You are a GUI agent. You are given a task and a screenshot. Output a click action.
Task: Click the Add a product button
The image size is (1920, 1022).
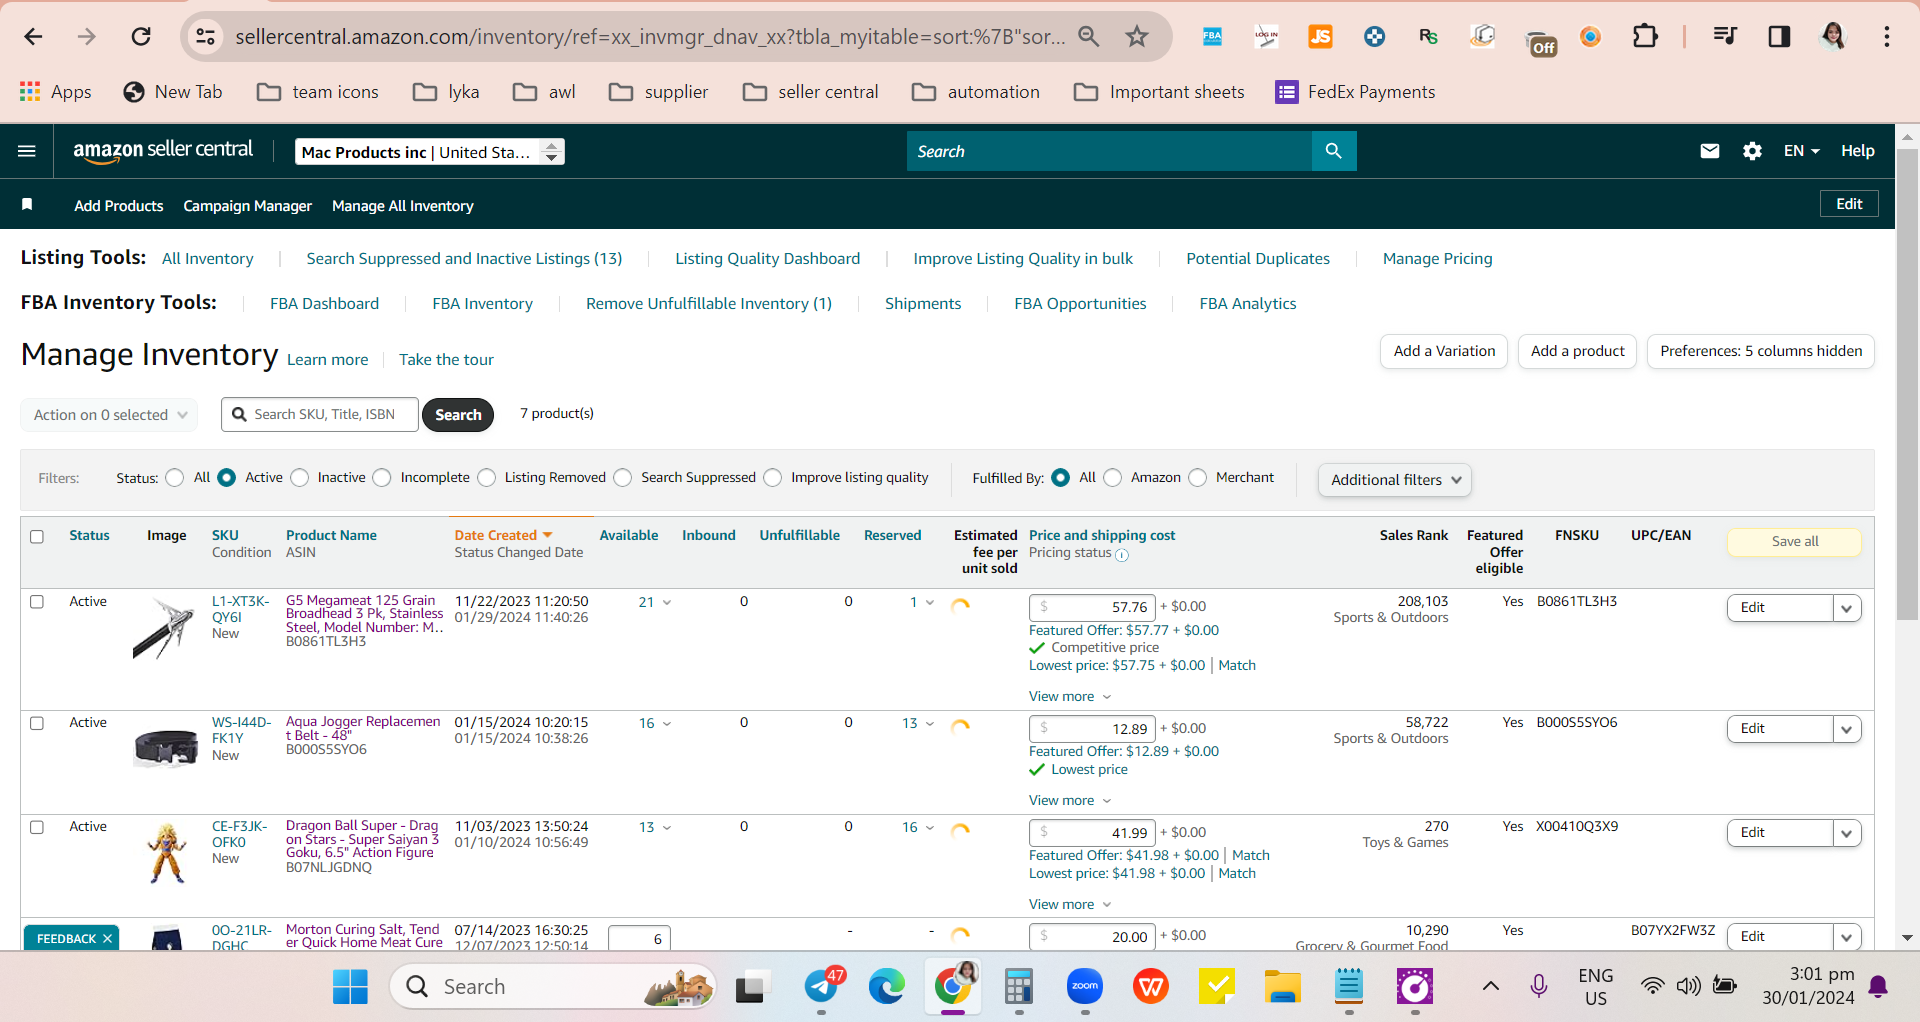pos(1577,351)
